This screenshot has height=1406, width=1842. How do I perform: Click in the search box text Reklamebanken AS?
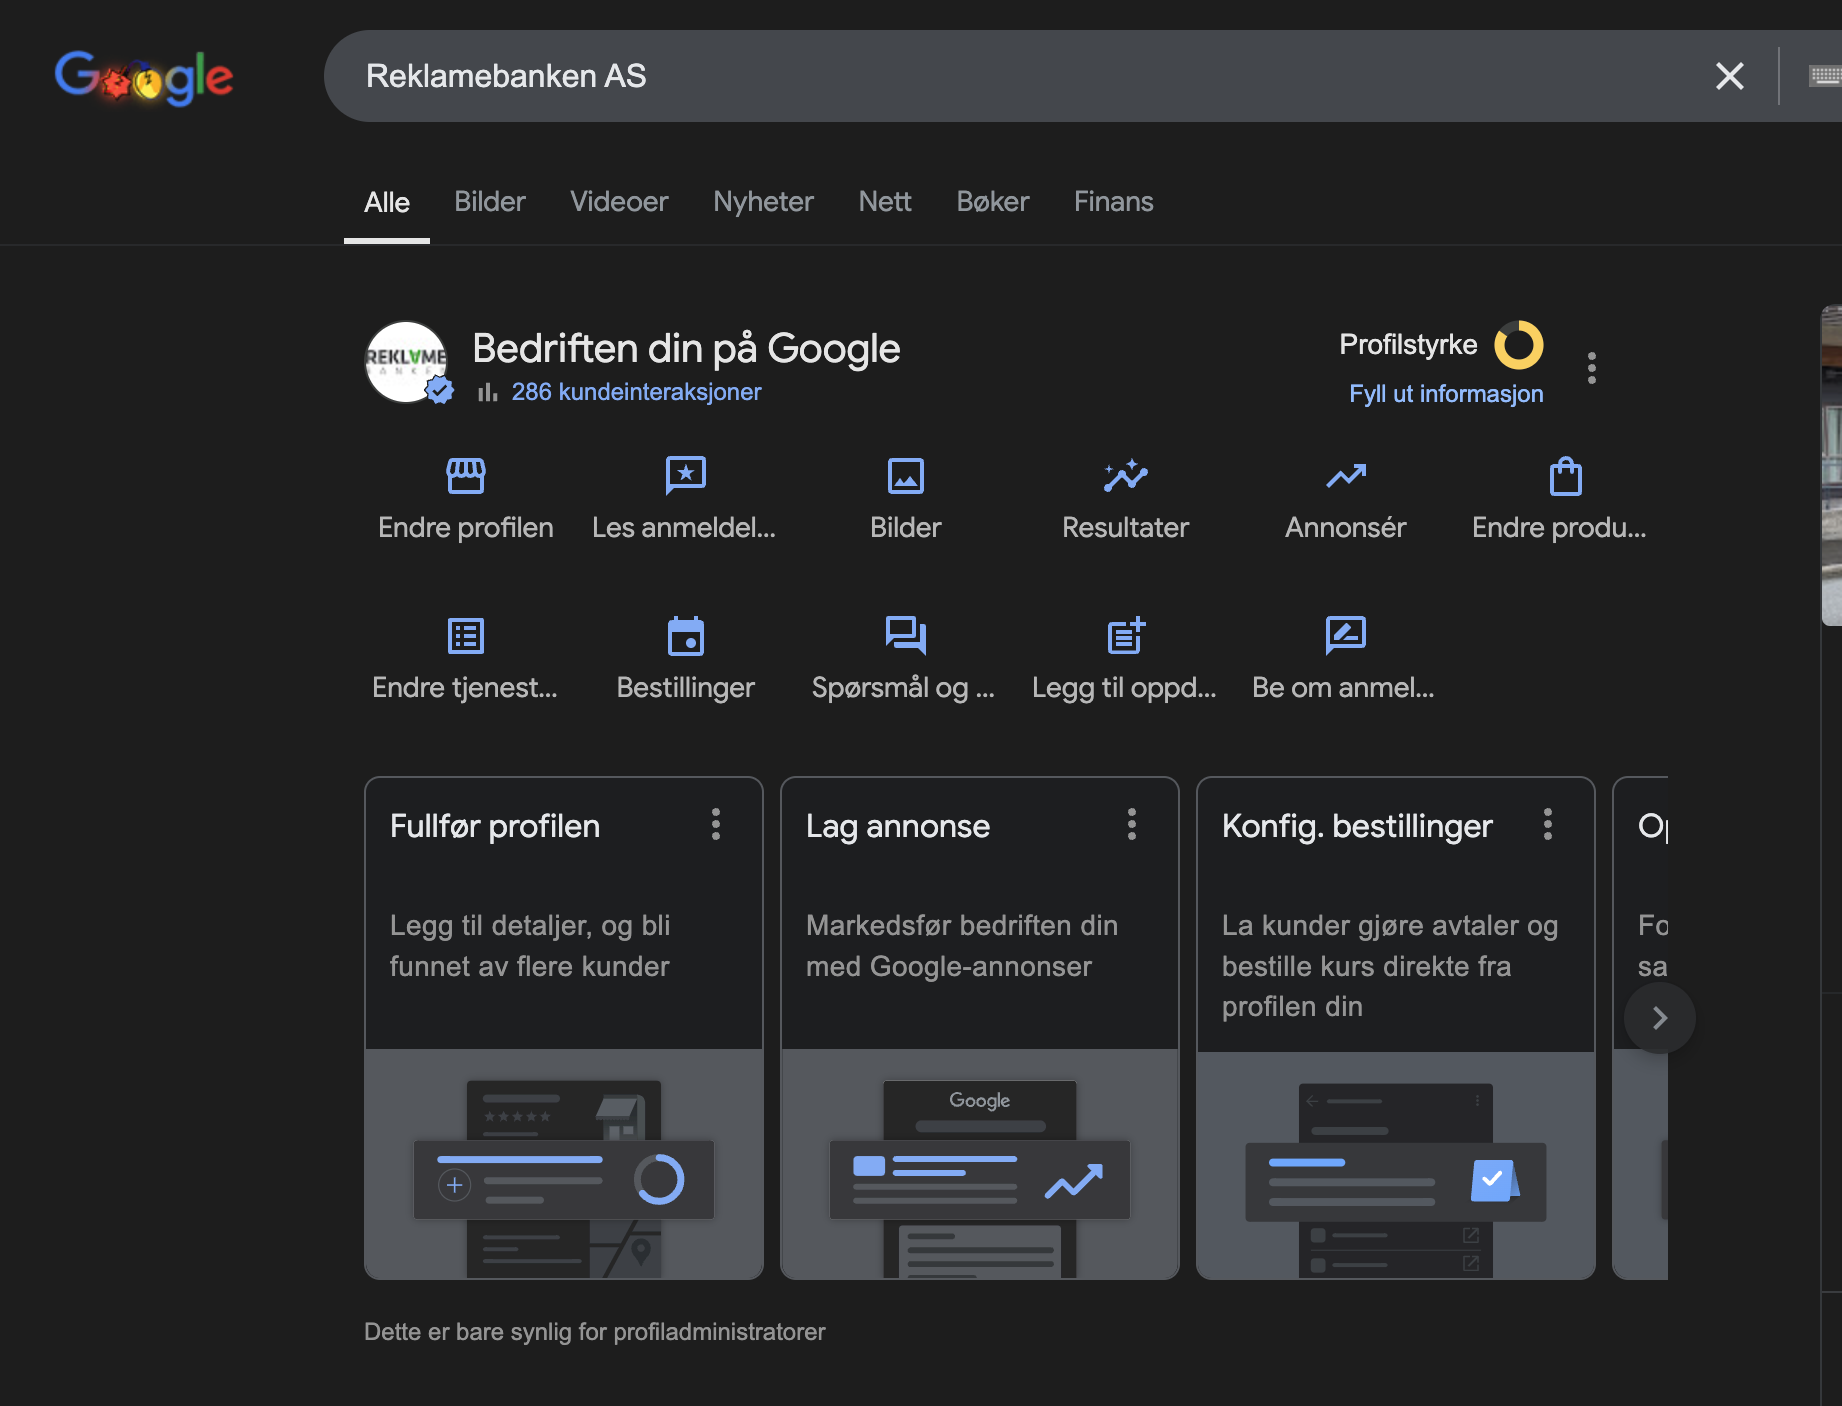click(x=506, y=76)
